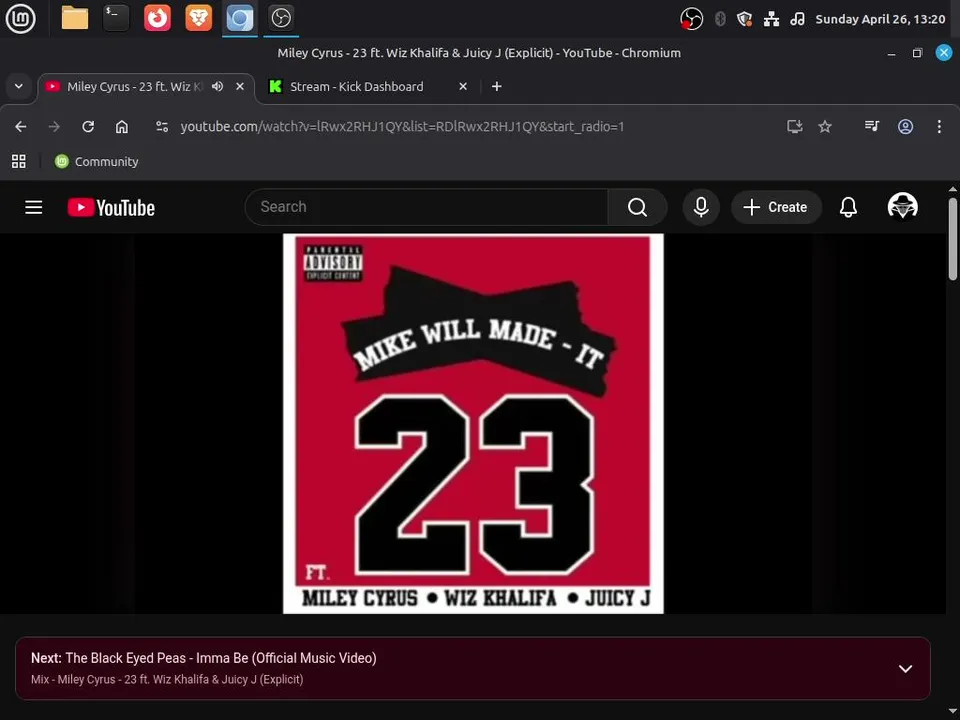Open the apps grid in bookmarks bar
The height and width of the screenshot is (720, 960).
pos(19,162)
